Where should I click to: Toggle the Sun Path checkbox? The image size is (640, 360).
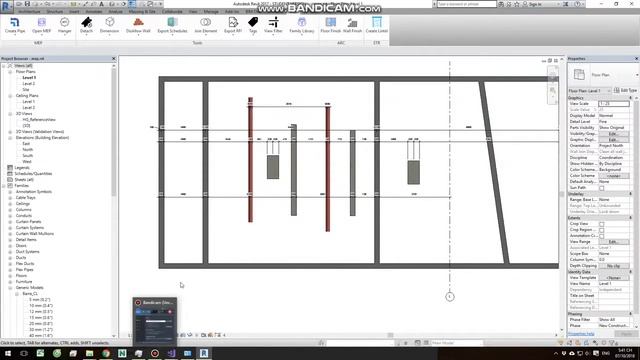coord(602,188)
